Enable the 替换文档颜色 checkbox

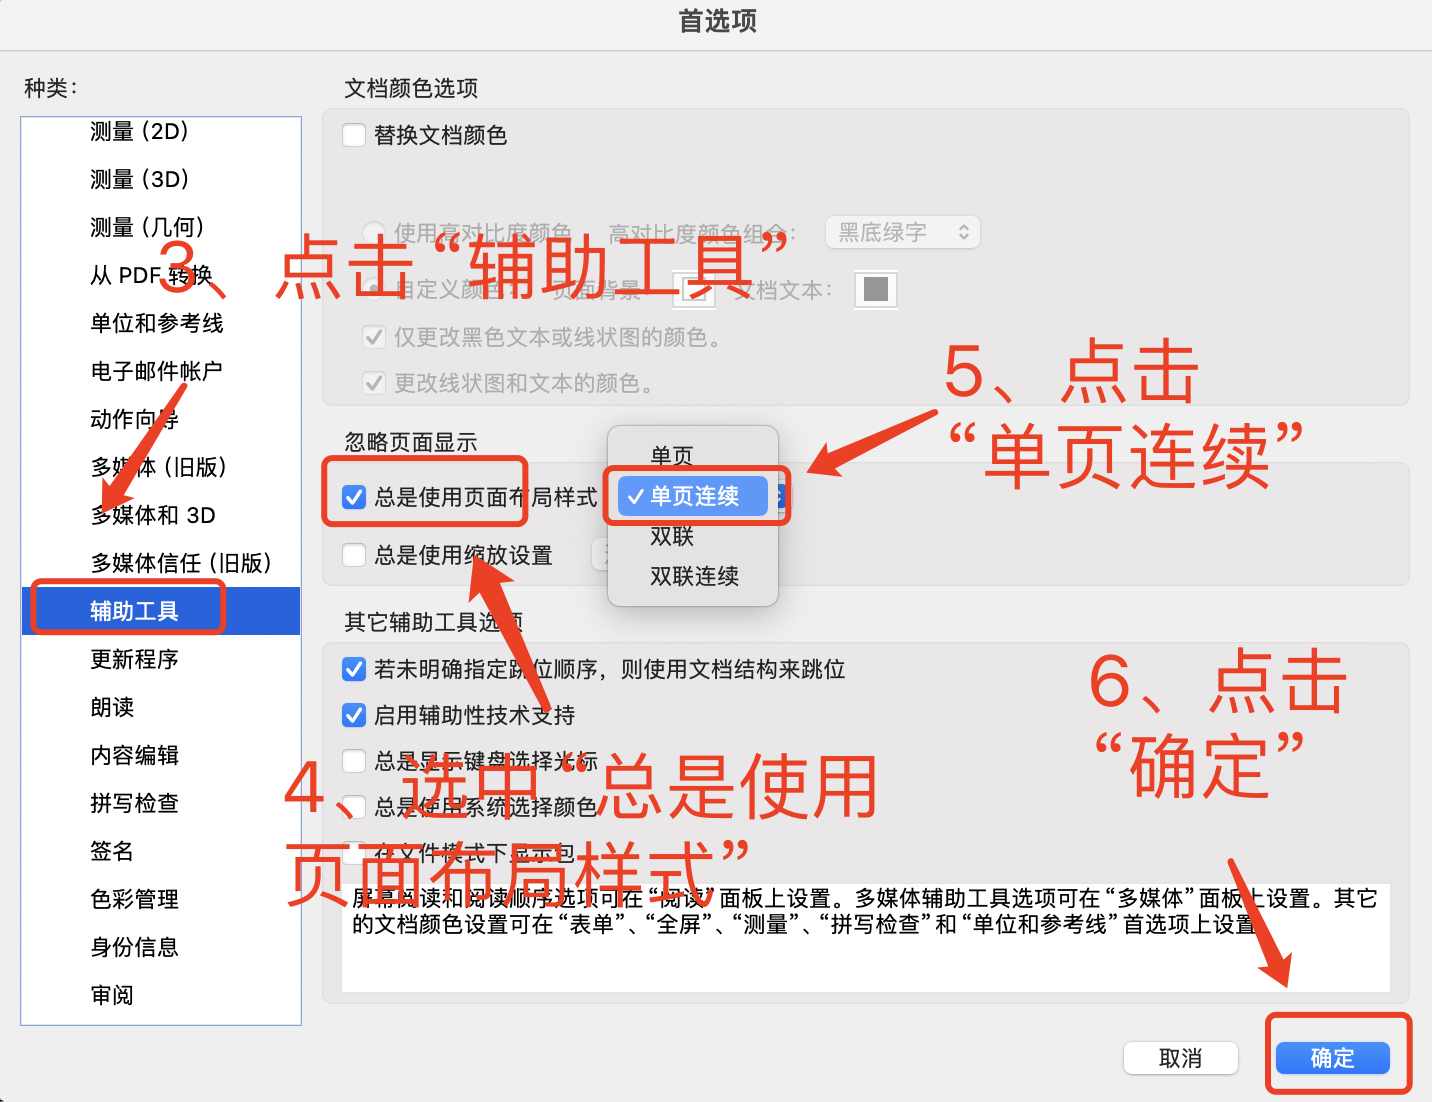[354, 135]
